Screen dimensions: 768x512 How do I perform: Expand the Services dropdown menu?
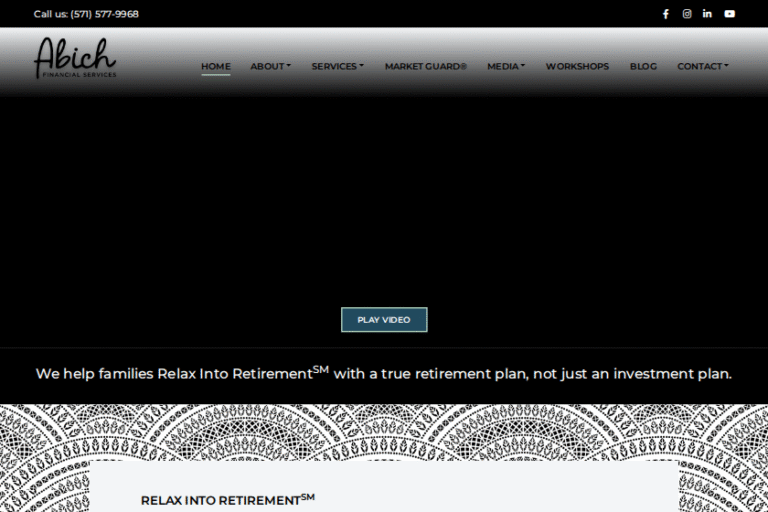(337, 67)
